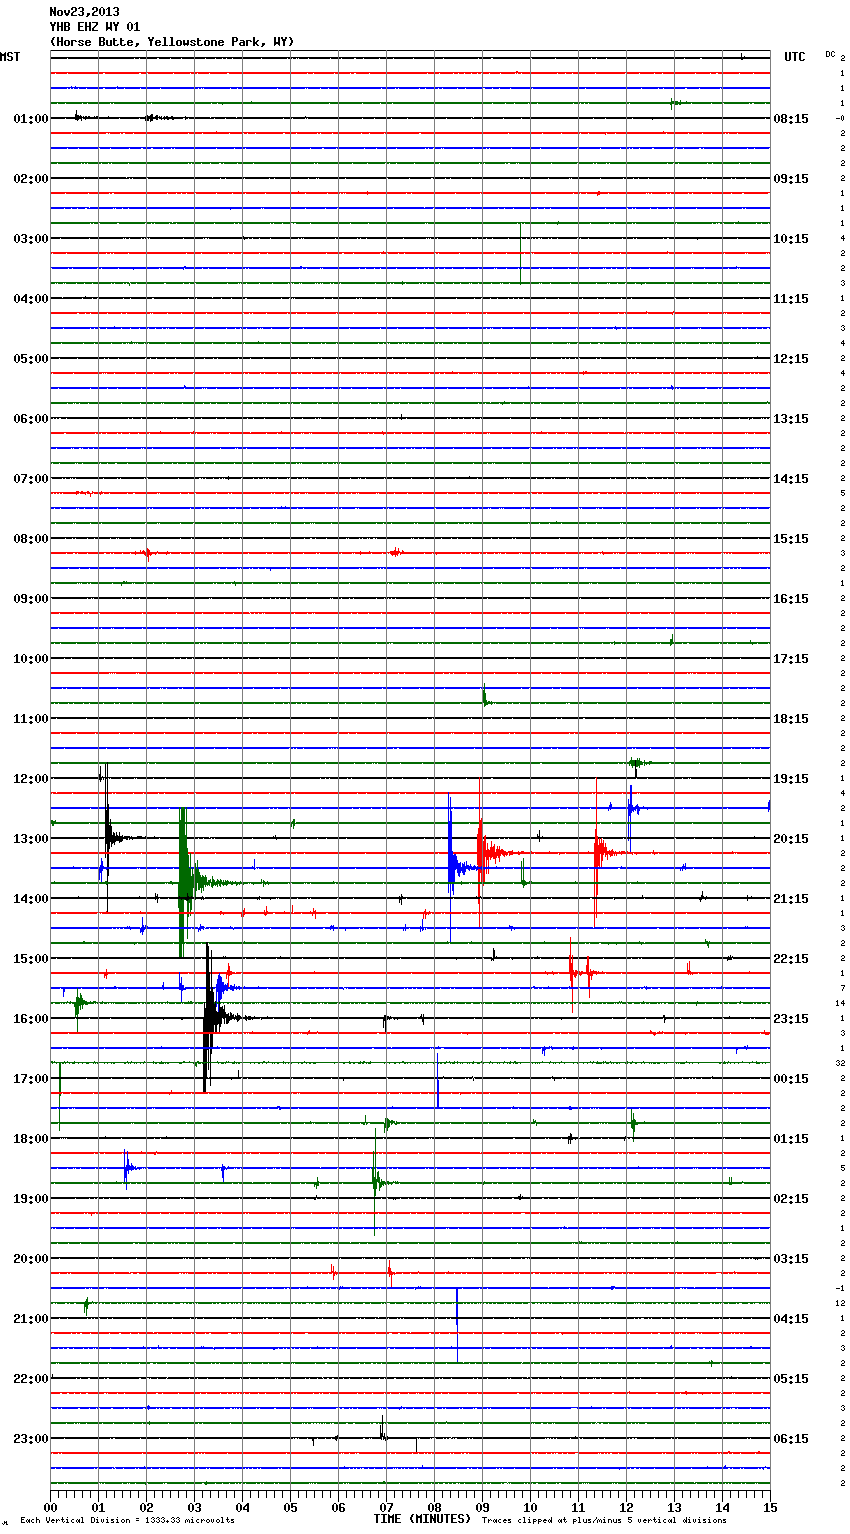This screenshot has width=850, height=1534.
Task: Select the 05:00 MST time label
Action: click(x=30, y=359)
